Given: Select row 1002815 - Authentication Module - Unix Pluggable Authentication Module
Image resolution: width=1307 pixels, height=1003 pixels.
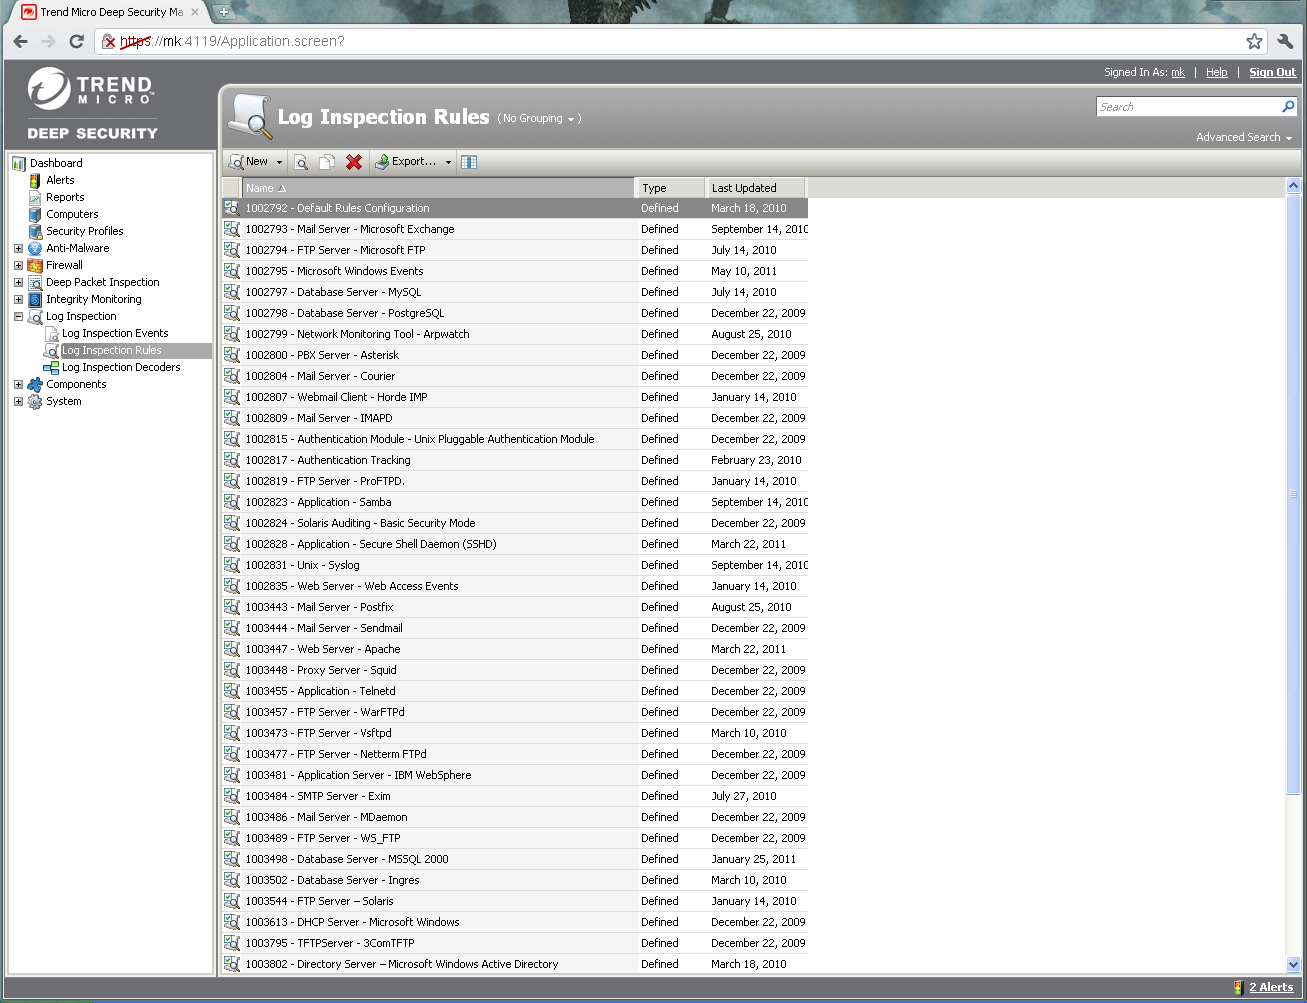Looking at the screenshot, I should pos(515,439).
